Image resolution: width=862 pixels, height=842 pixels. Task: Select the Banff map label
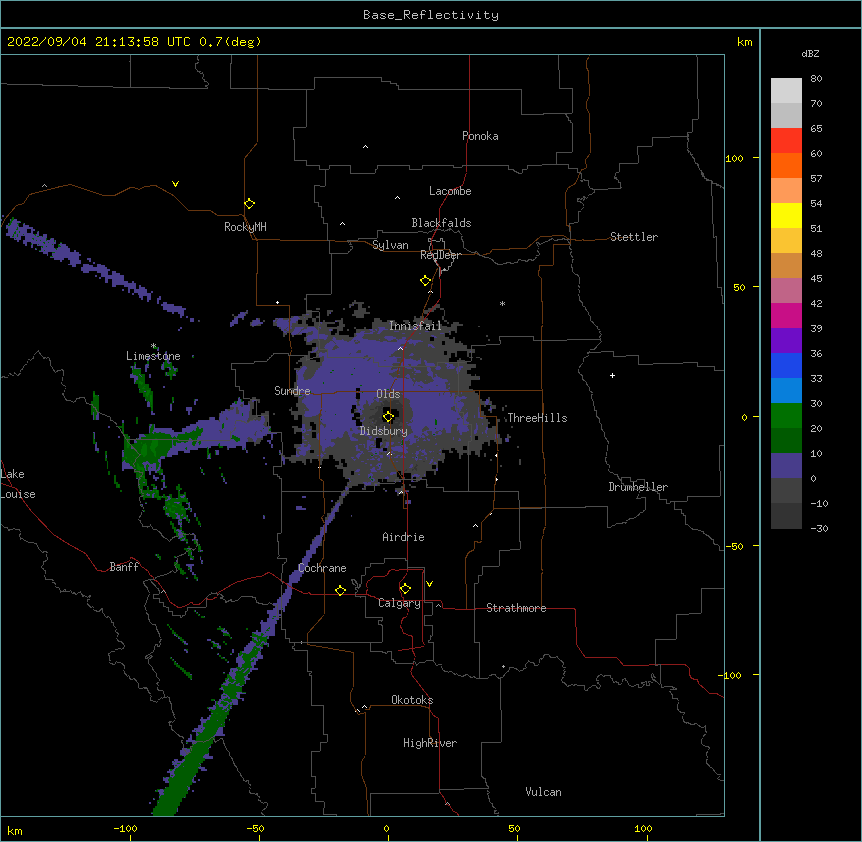point(124,567)
